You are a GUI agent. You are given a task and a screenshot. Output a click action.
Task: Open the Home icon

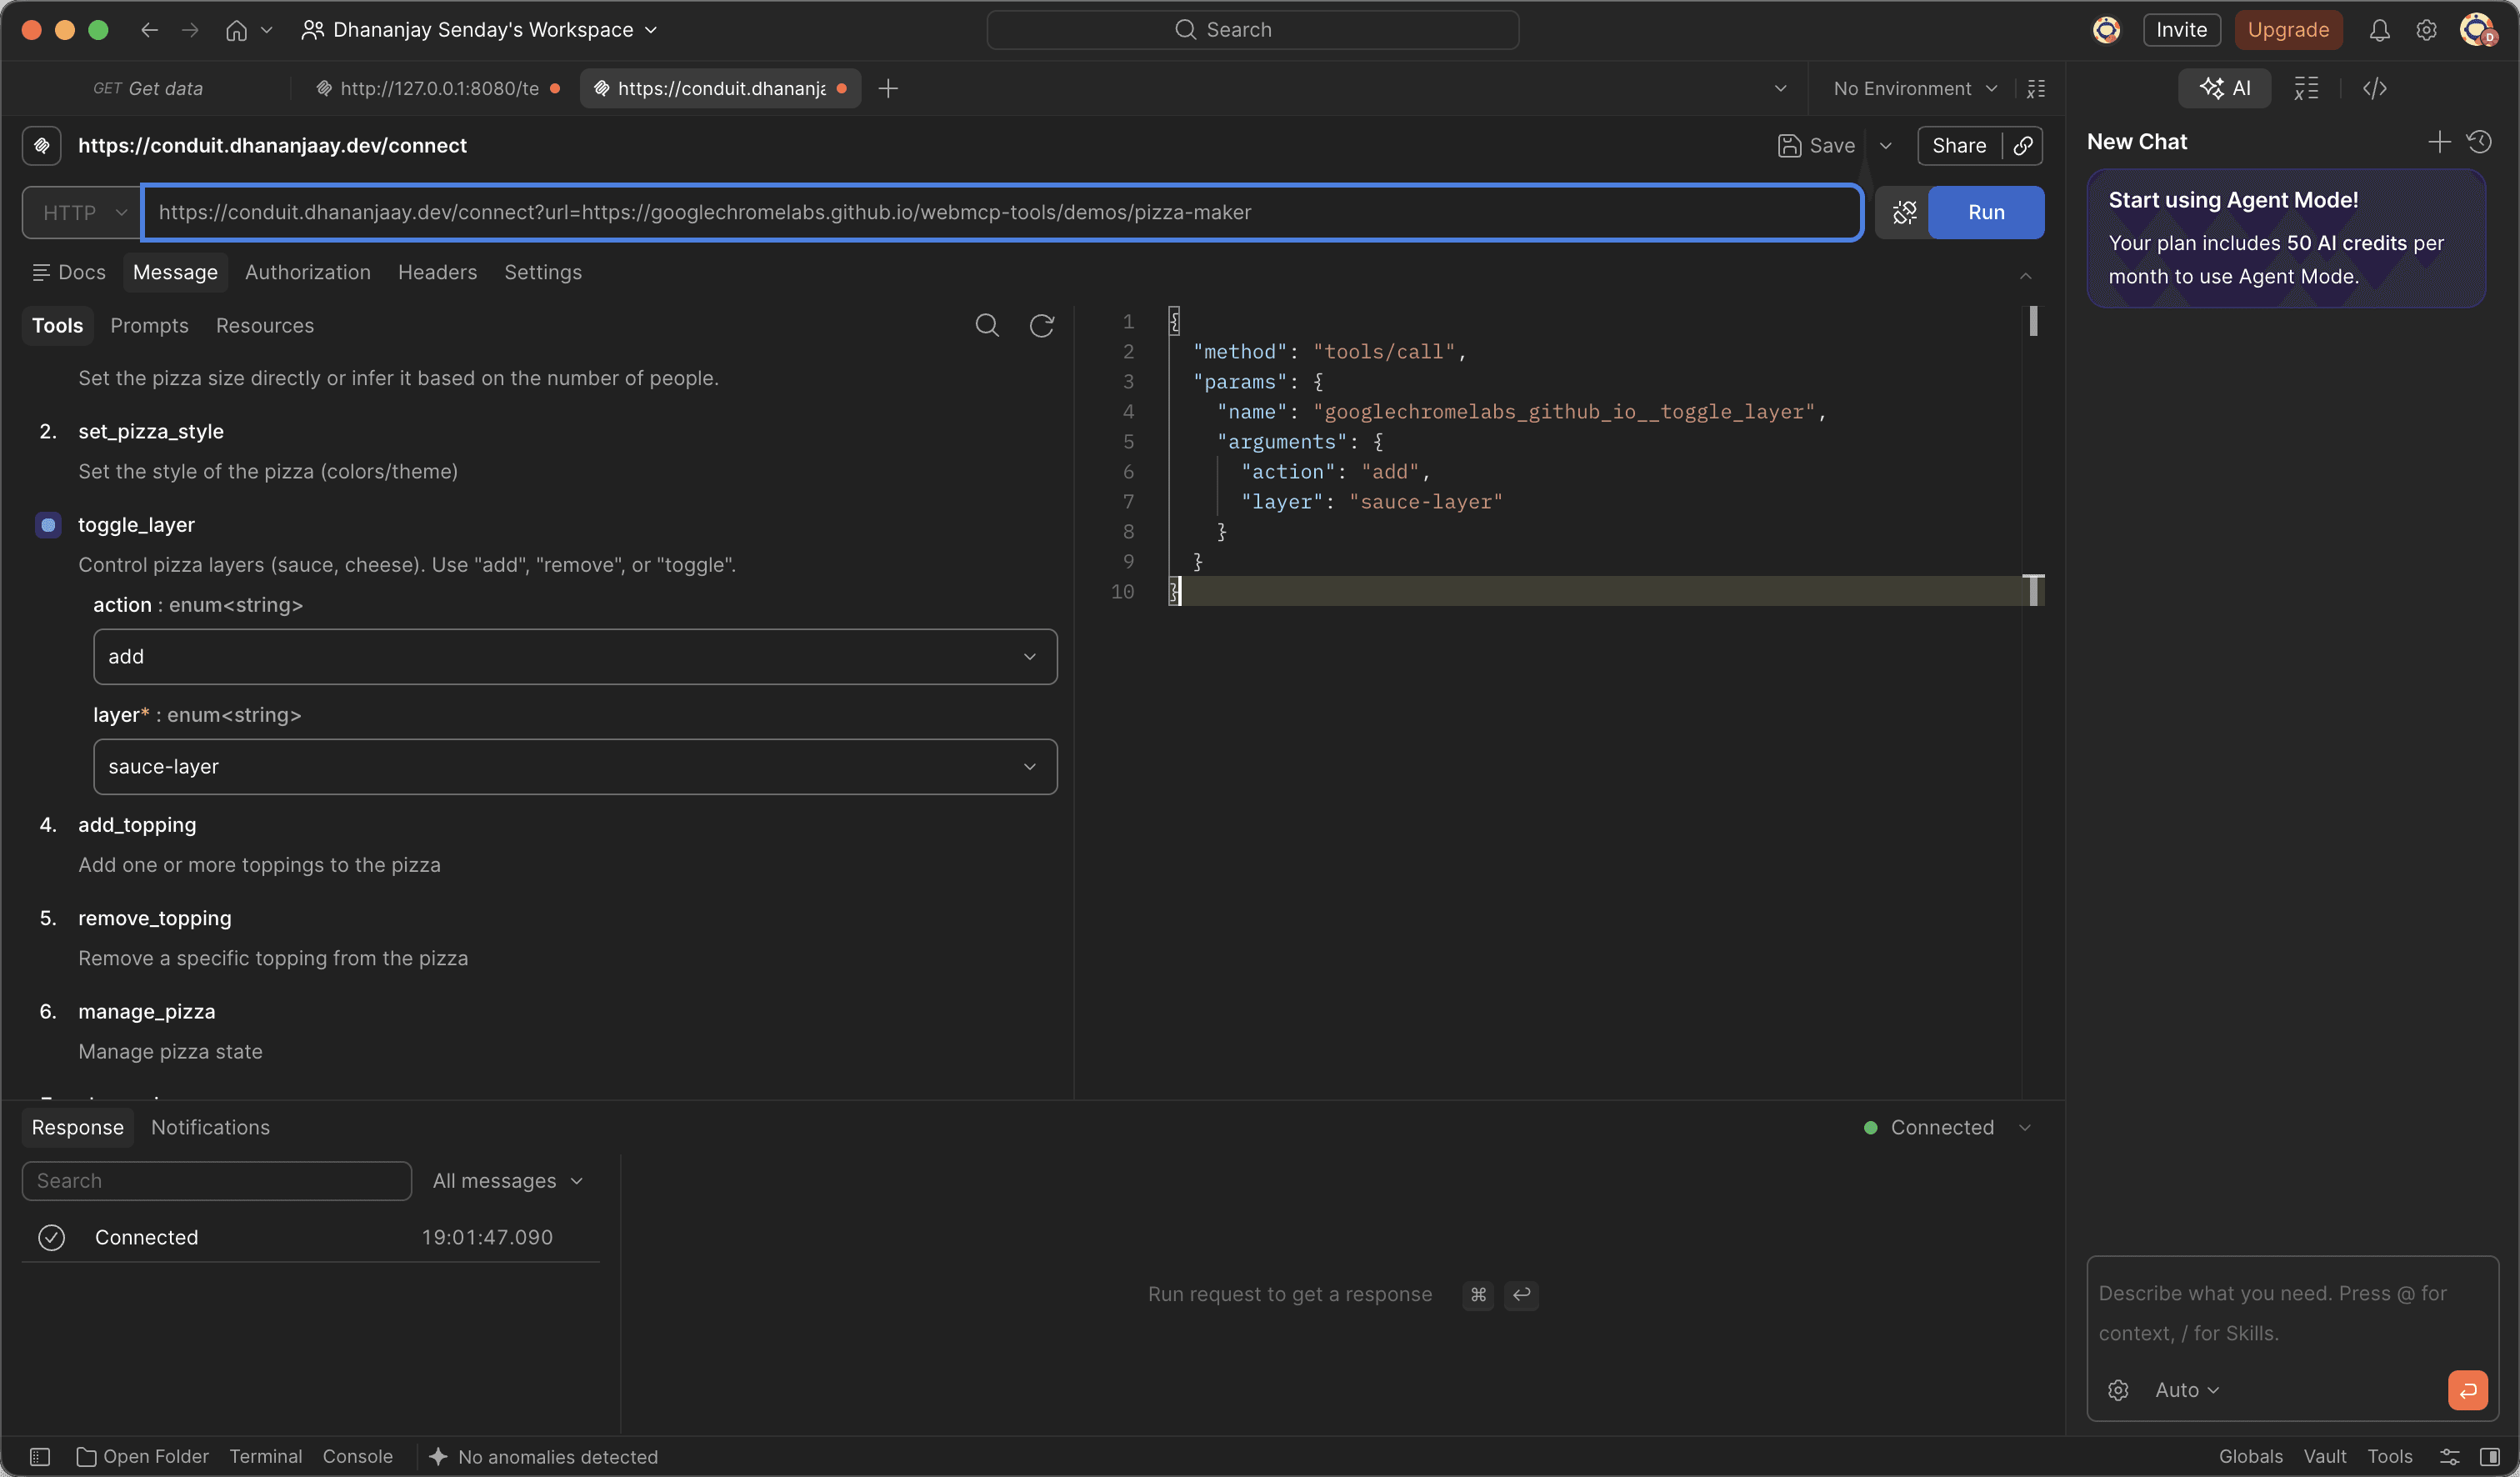pos(236,30)
